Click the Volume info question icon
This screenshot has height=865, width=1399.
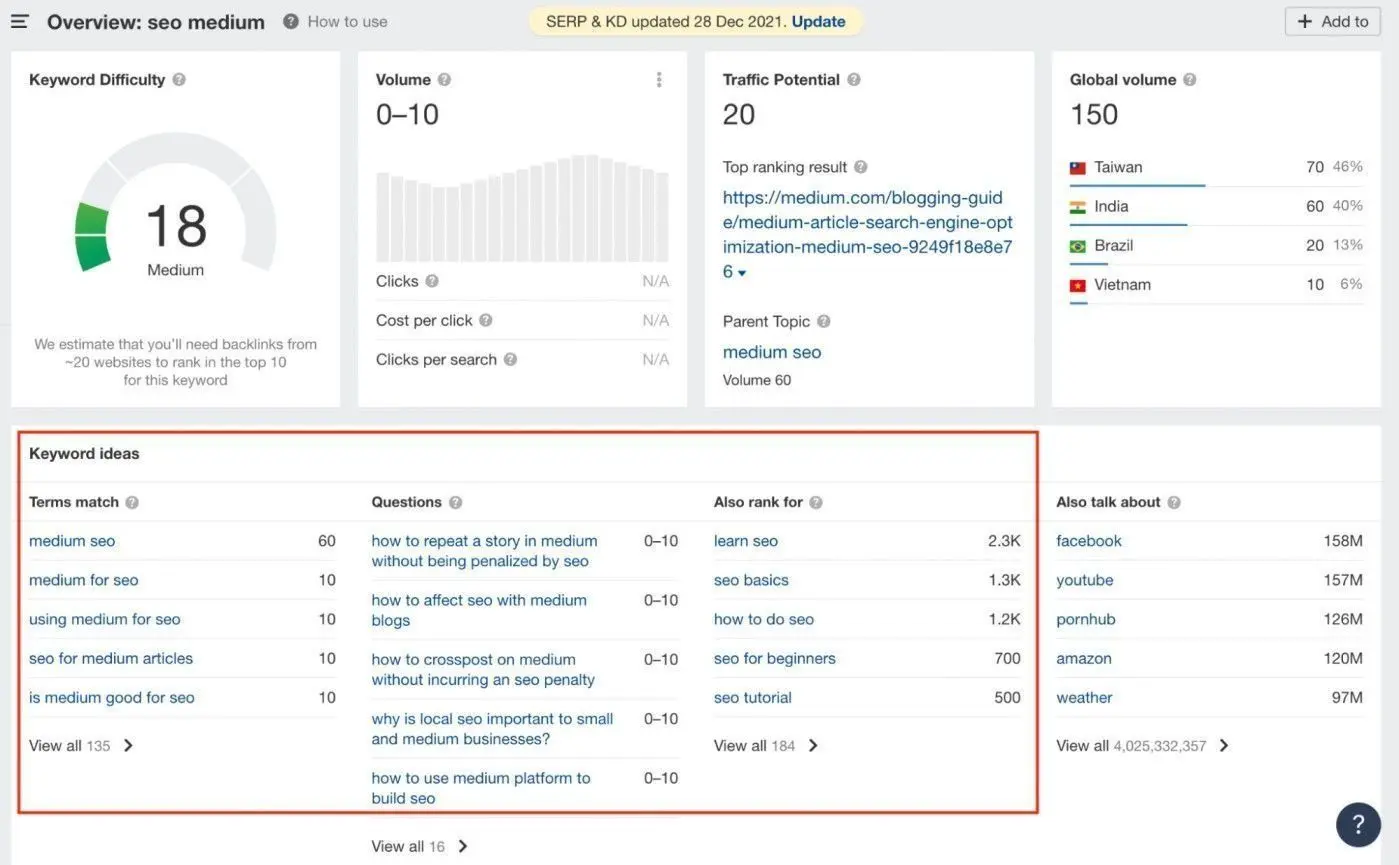click(x=444, y=80)
